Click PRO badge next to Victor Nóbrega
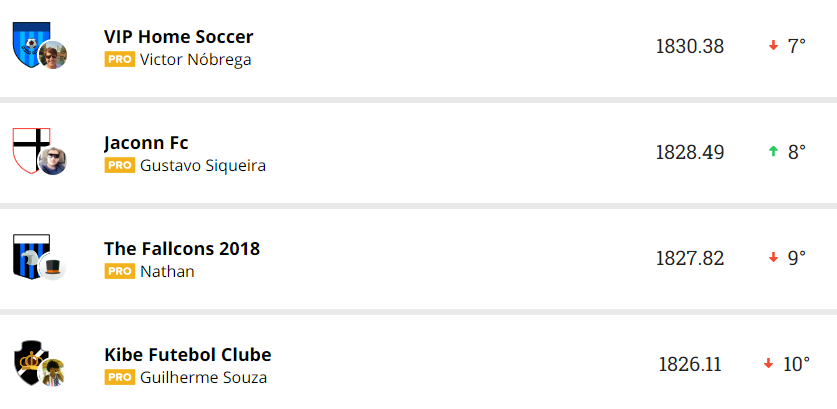The height and width of the screenshot is (409, 837). [119, 59]
